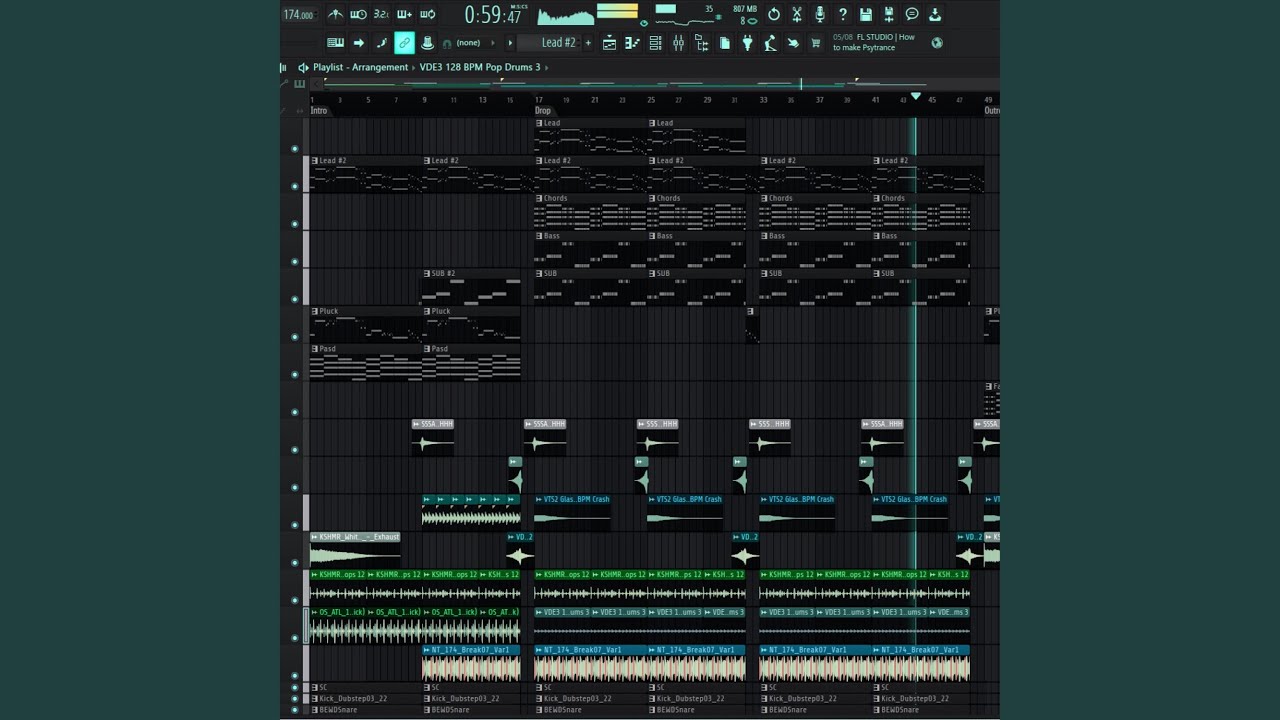Mute the track containing Lead #2 clips

click(294, 187)
